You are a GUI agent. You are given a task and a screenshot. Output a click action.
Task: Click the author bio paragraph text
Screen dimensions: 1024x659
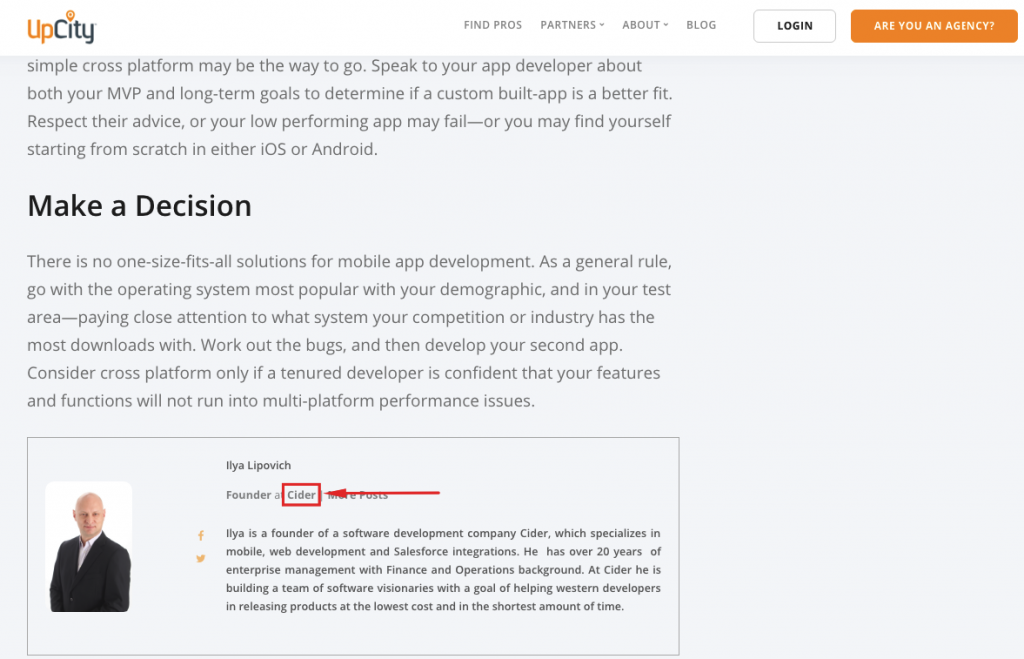click(x=443, y=570)
